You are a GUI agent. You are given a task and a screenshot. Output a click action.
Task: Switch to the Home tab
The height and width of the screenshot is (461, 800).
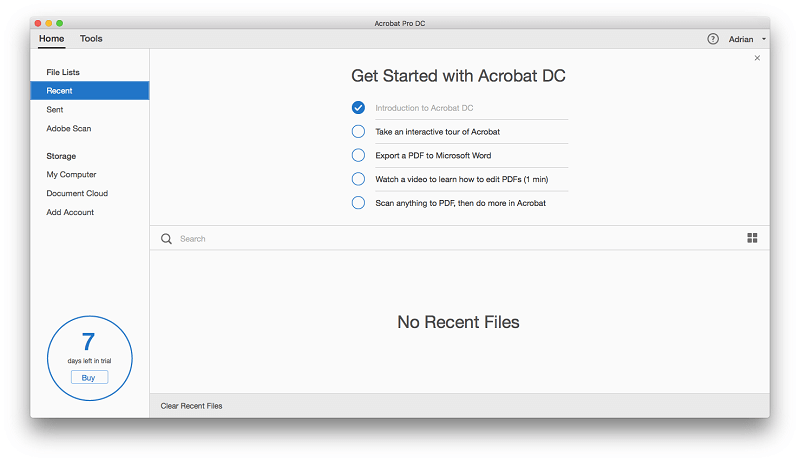[52, 39]
